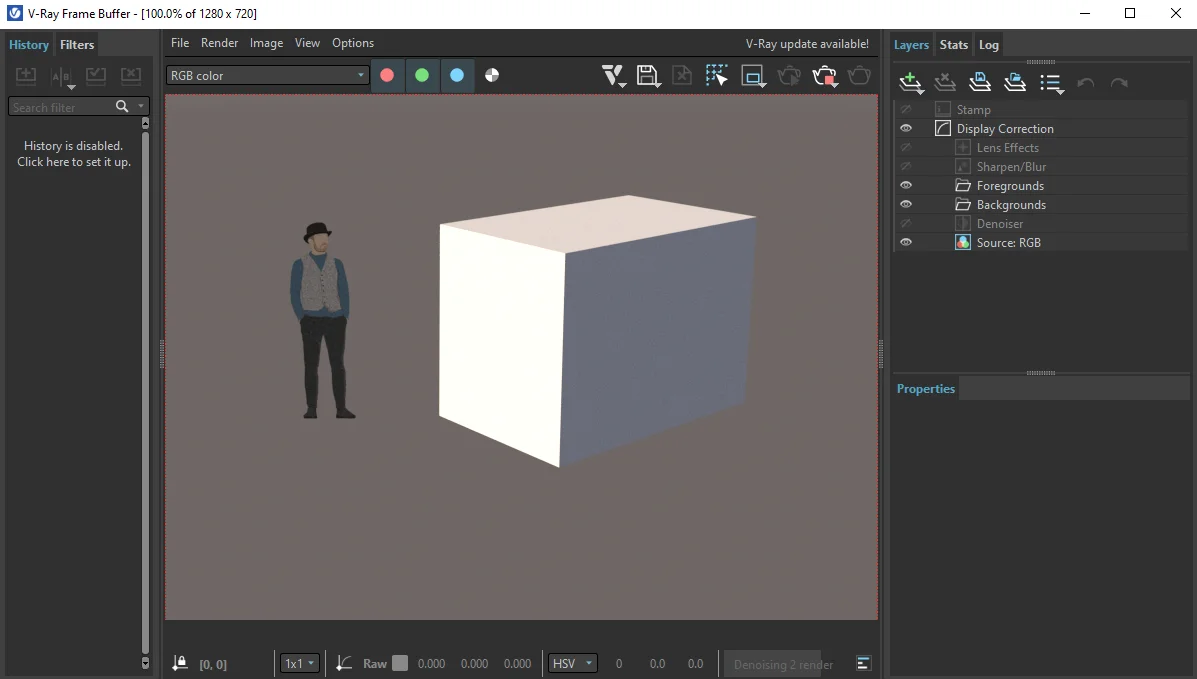This screenshot has width=1197, height=679.
Task: Show the Stamp layer
Action: [x=906, y=109]
